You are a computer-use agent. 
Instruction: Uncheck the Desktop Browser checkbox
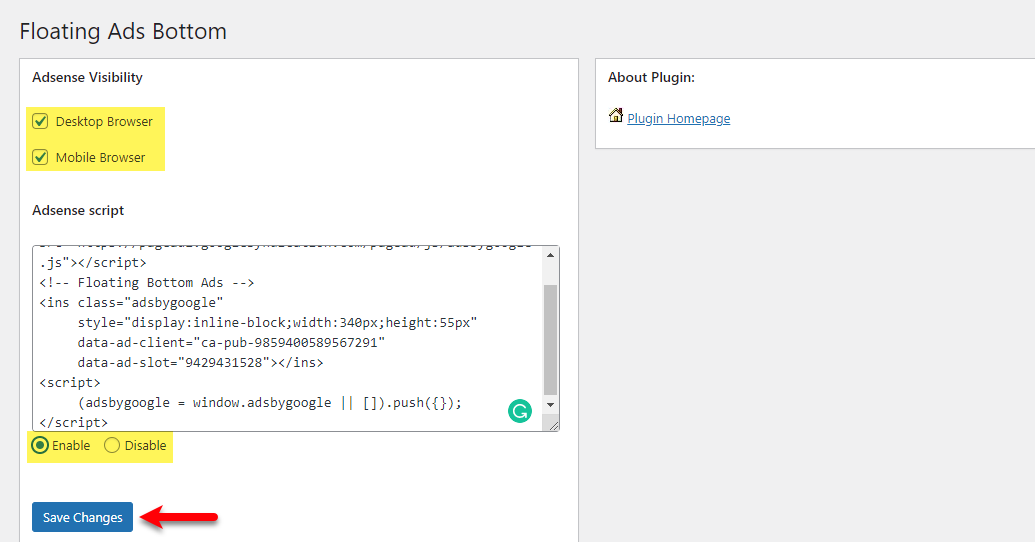pos(40,121)
